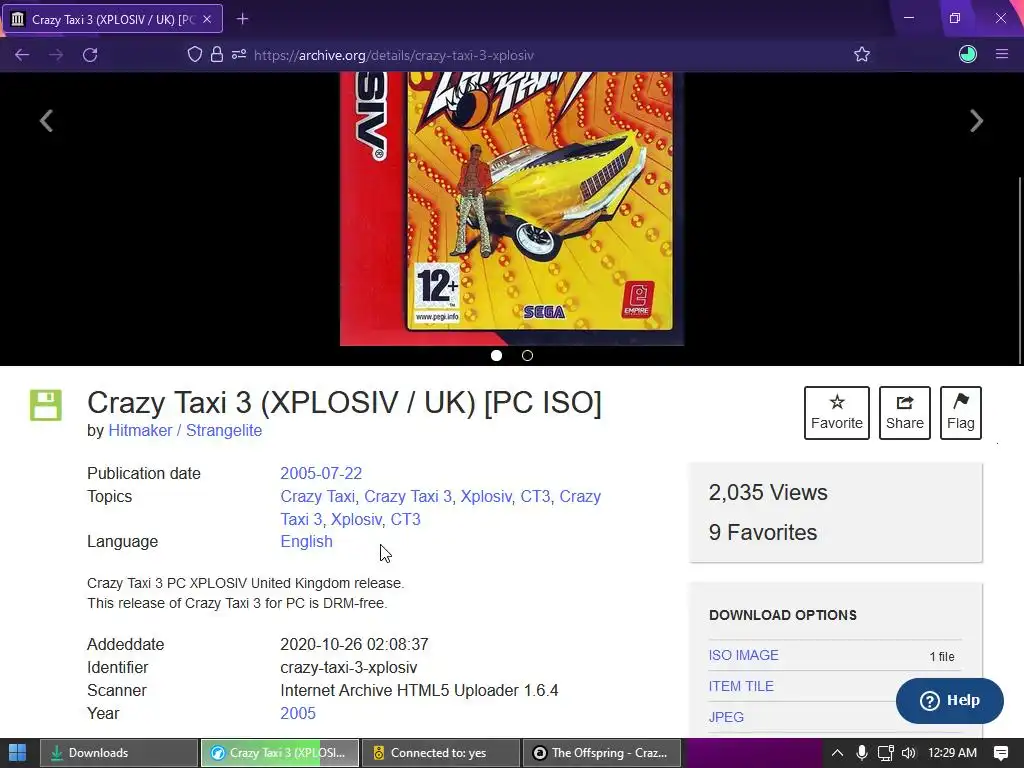Open the first CT3 topic link
This screenshot has height=768, width=1024.
tap(535, 496)
